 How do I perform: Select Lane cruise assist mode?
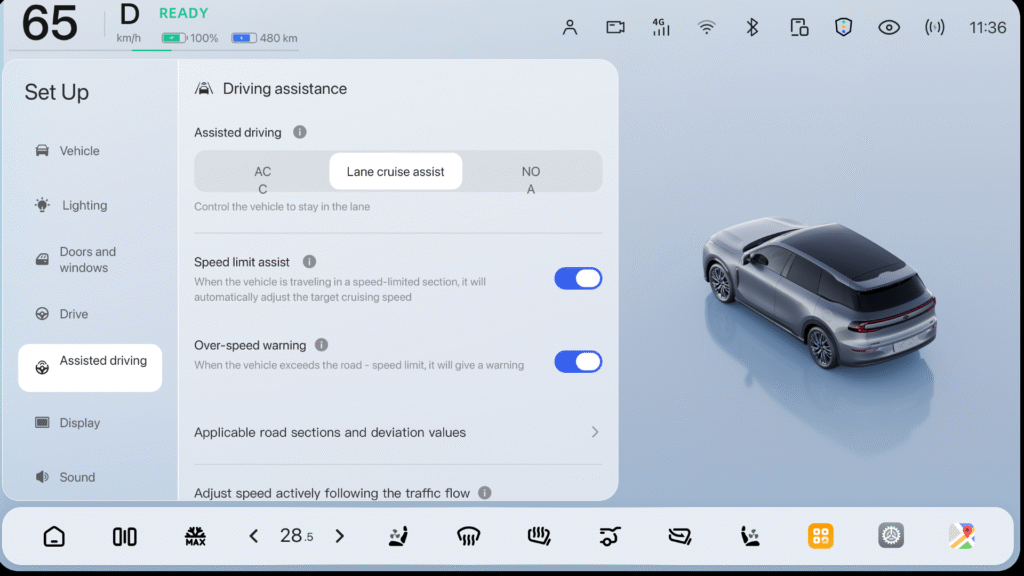396,172
